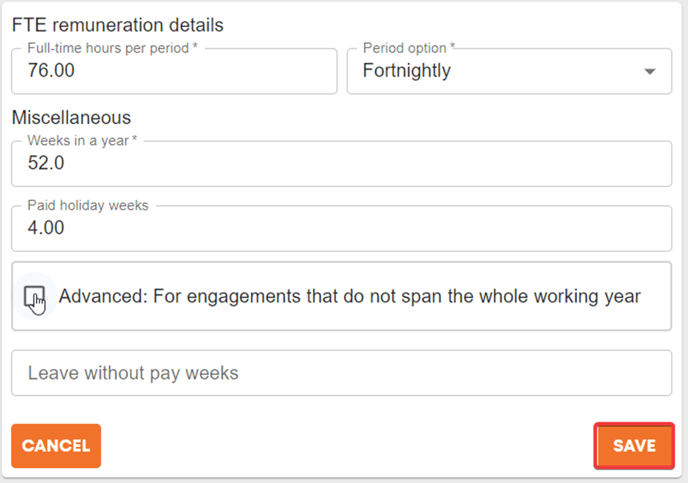Focus the Weeks in a year field
Image resolution: width=688 pixels, height=483 pixels.
point(341,164)
